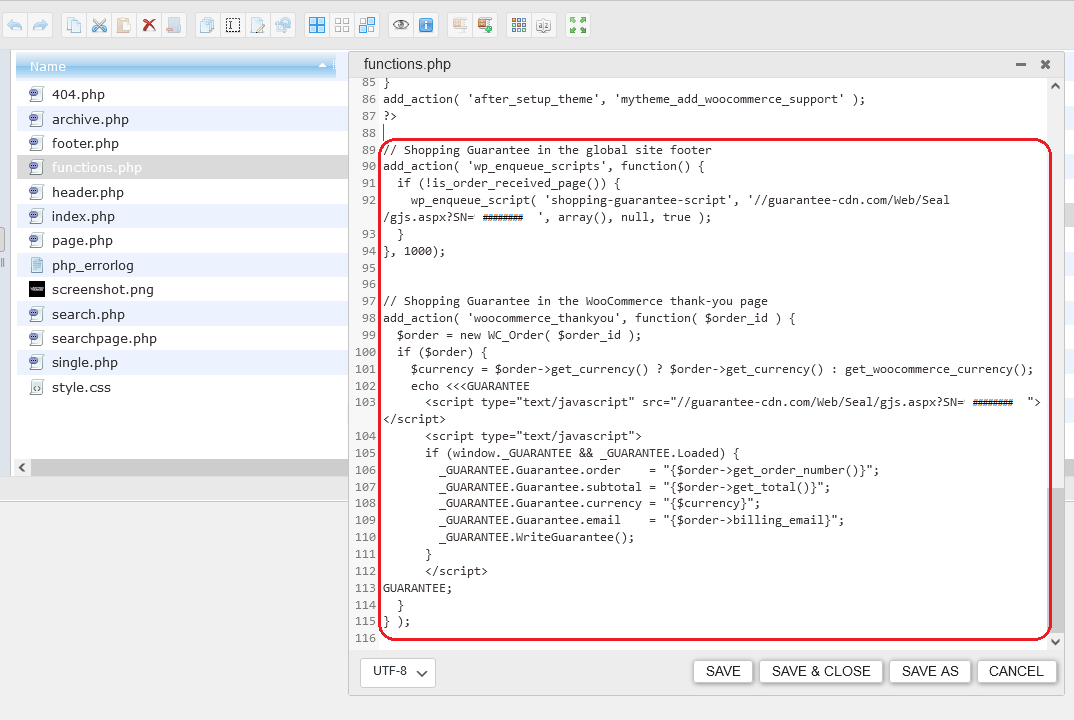
Task: Click the file list horizontal scrollbar track
Action: 189,467
